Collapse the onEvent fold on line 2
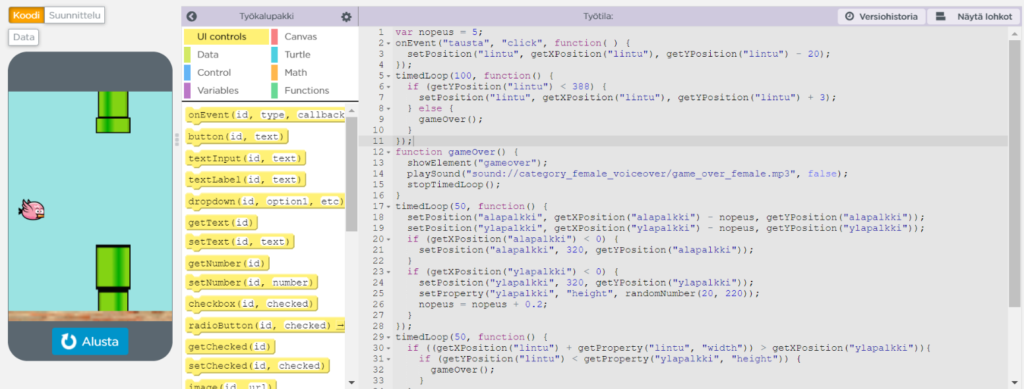This screenshot has height=389, width=1024. pyautogui.click(x=389, y=43)
